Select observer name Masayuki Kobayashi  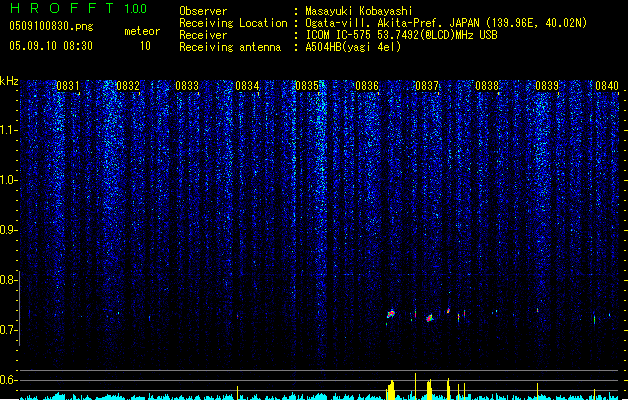pos(359,11)
